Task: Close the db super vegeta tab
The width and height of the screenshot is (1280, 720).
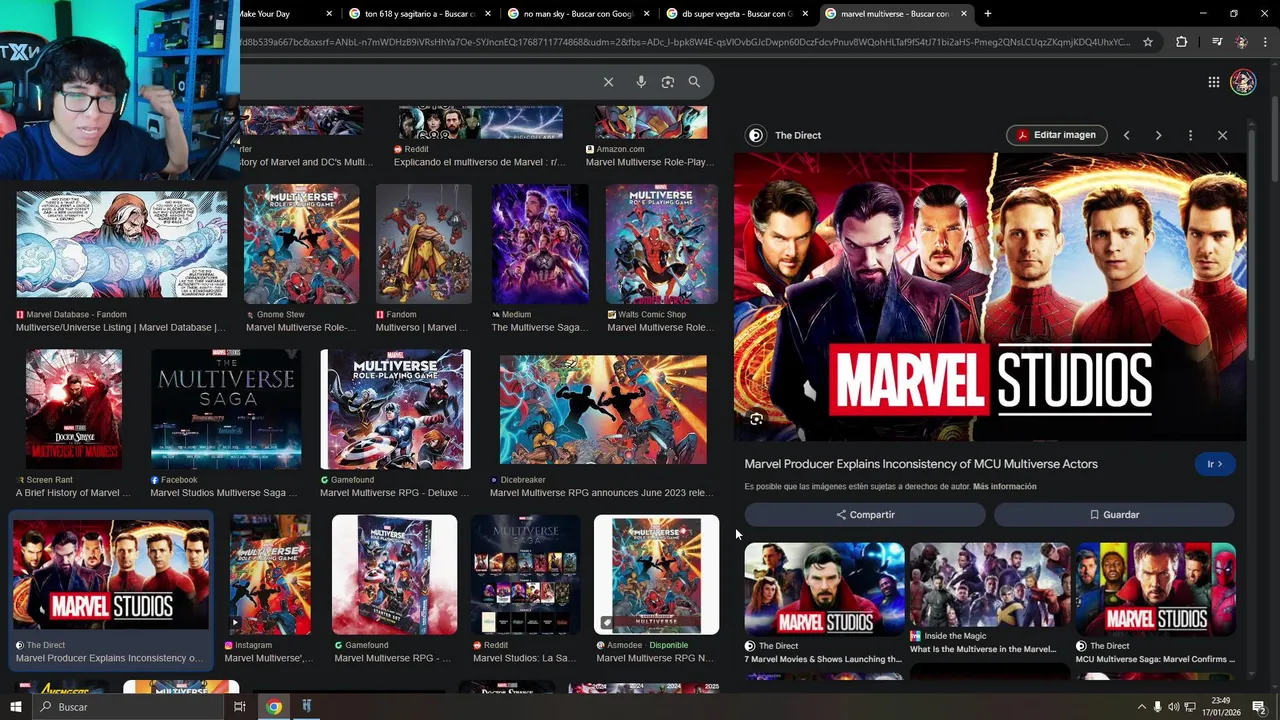Action: point(805,14)
